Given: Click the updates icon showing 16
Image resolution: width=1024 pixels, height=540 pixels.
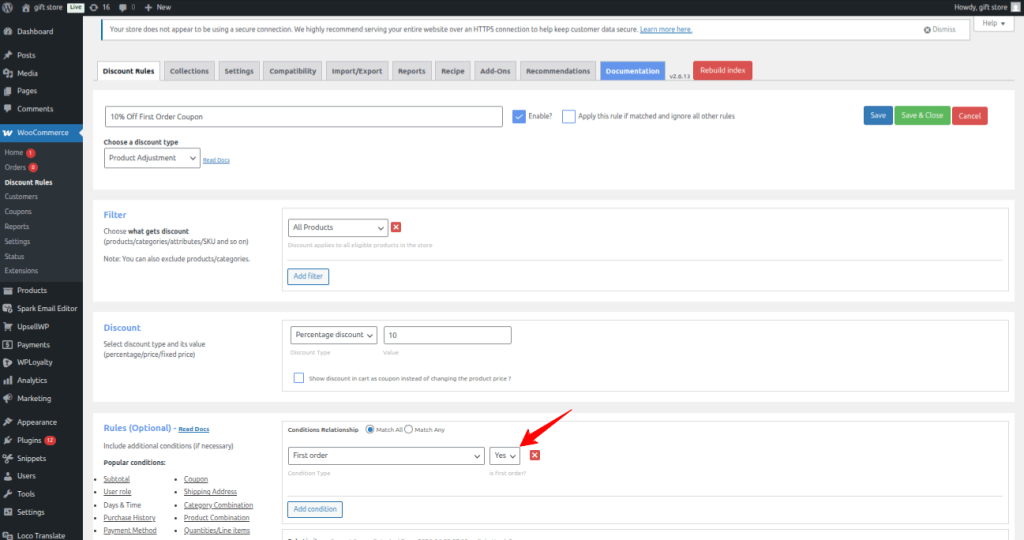Looking at the screenshot, I should click(x=93, y=8).
